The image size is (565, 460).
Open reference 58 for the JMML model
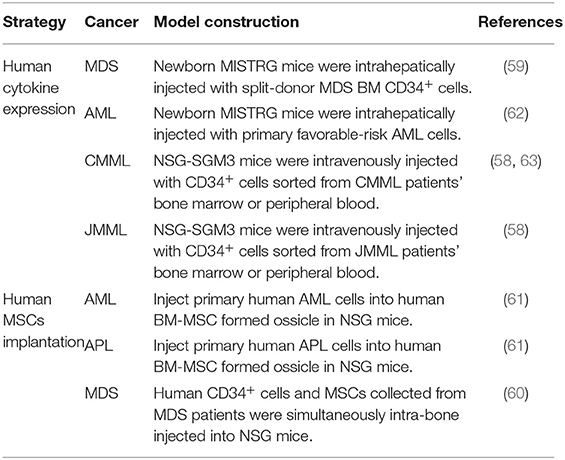pos(516,230)
